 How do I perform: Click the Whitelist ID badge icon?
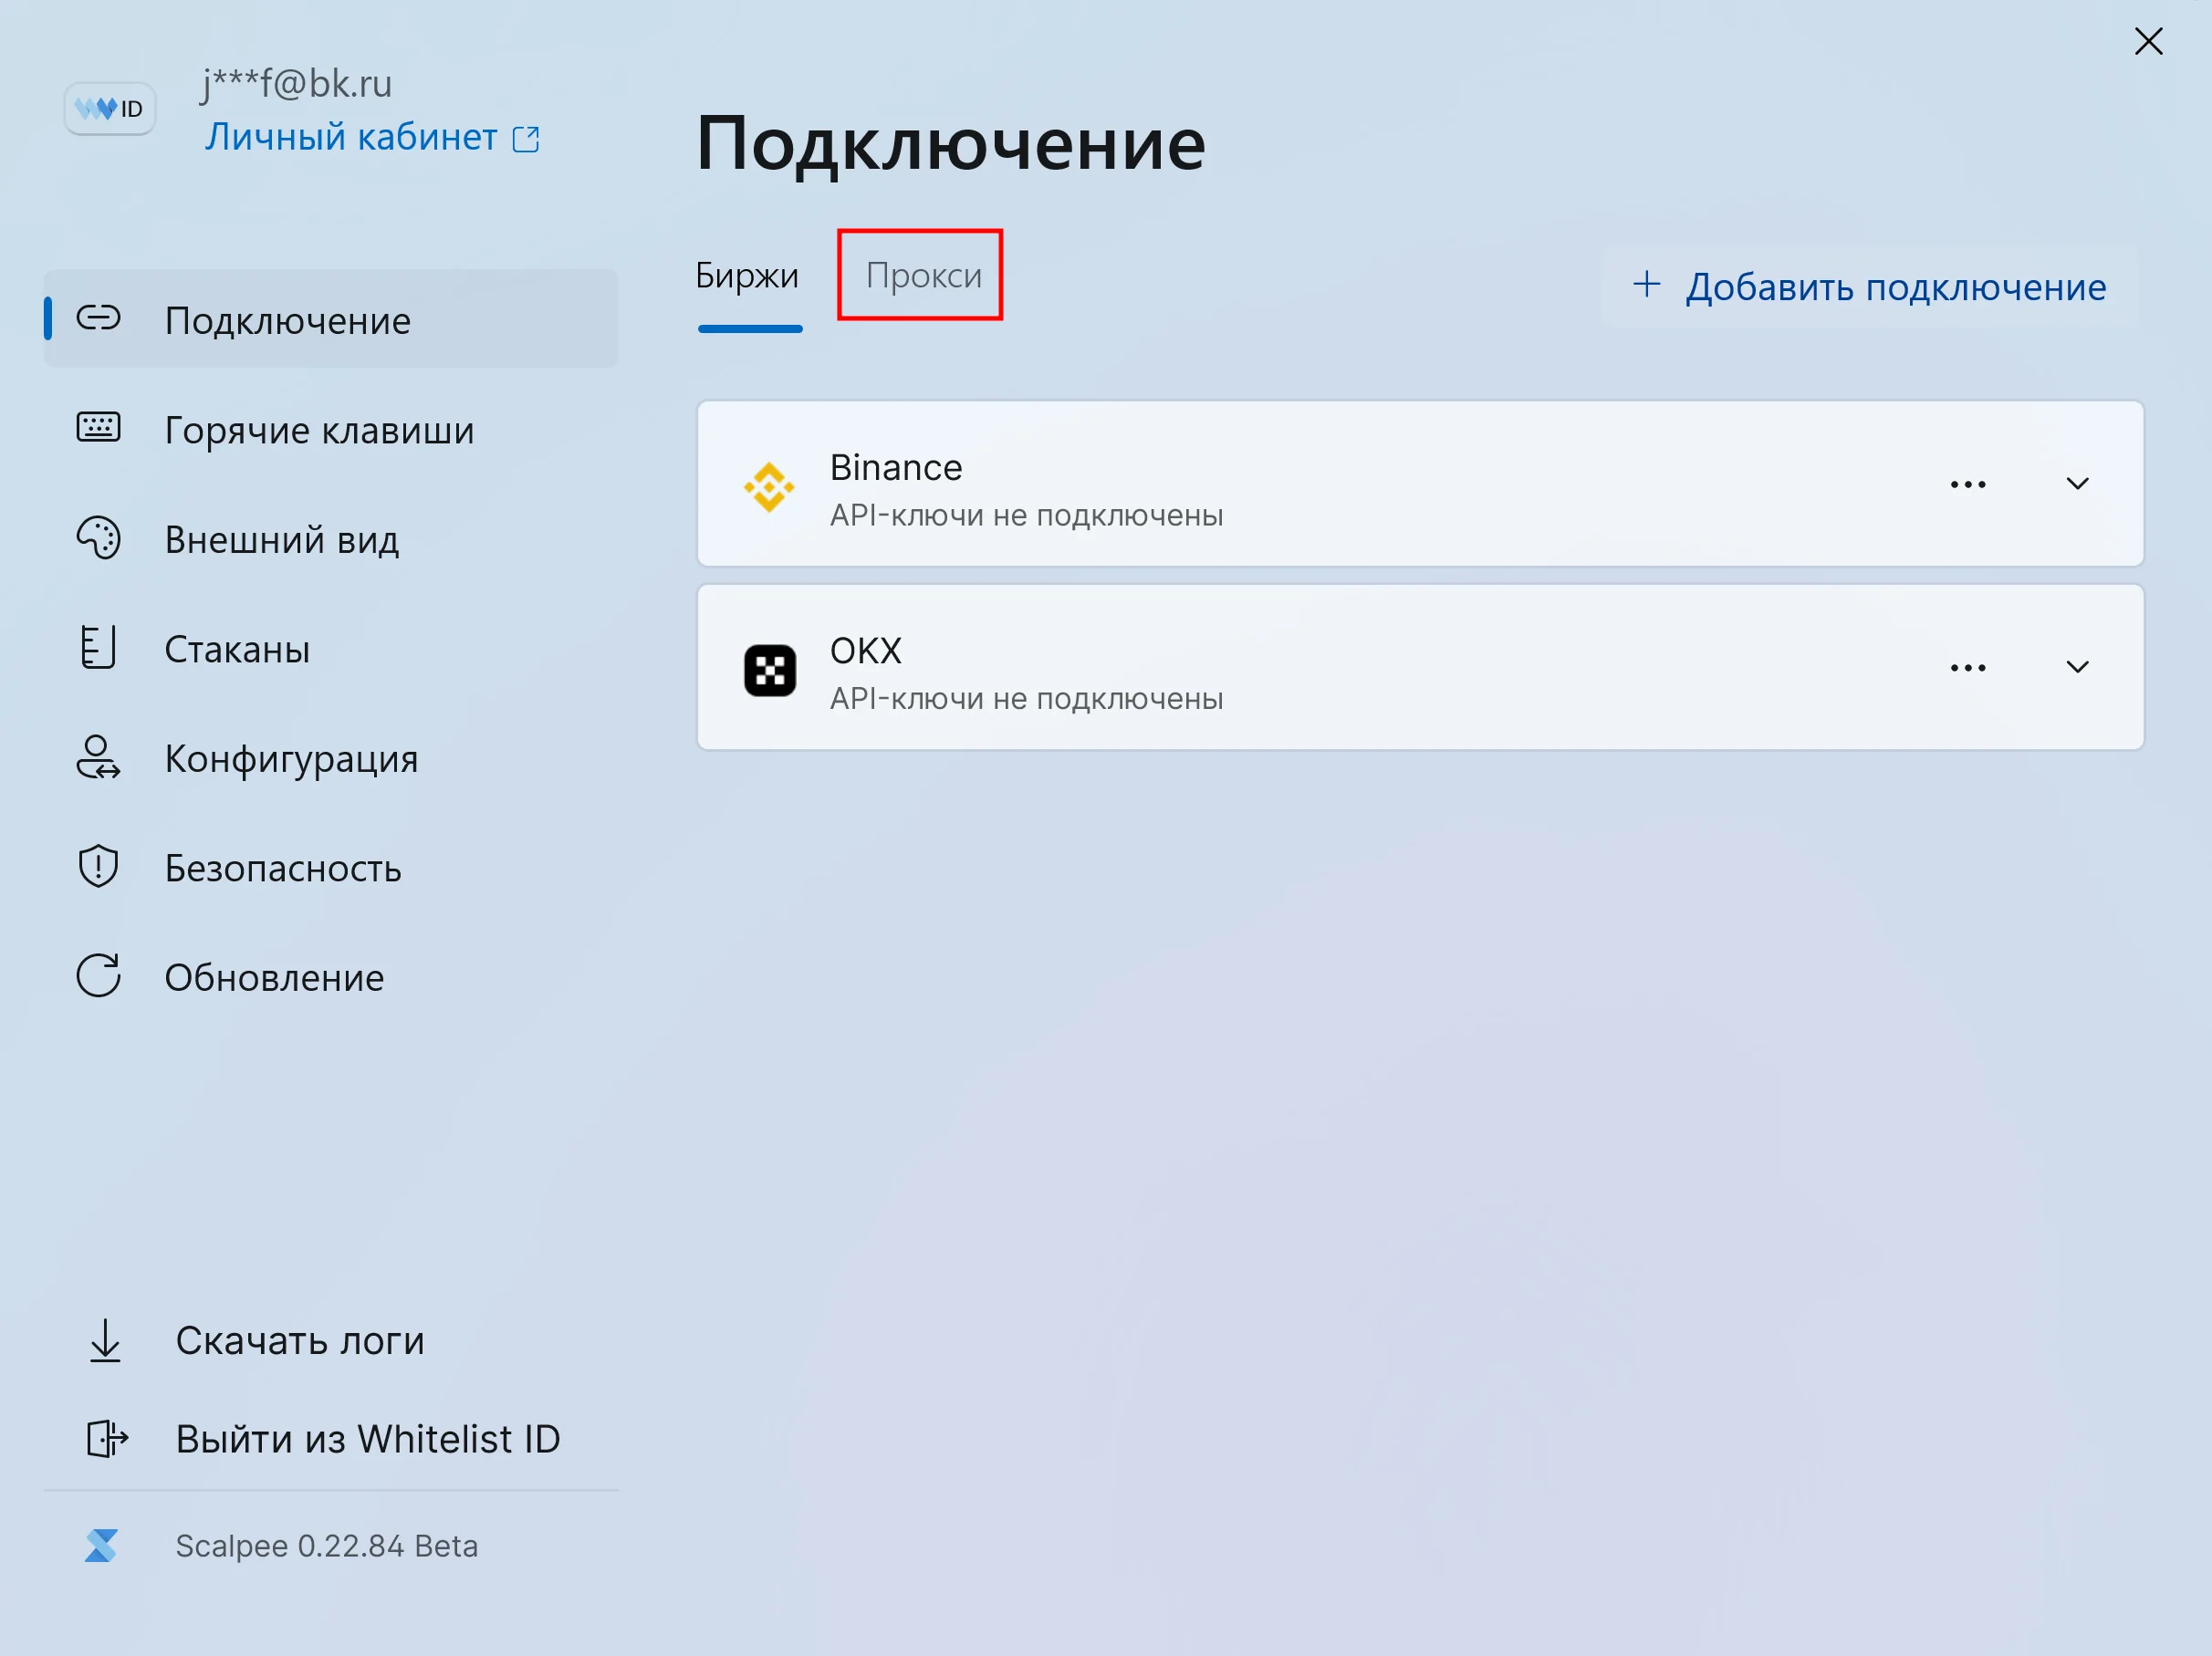[109, 108]
